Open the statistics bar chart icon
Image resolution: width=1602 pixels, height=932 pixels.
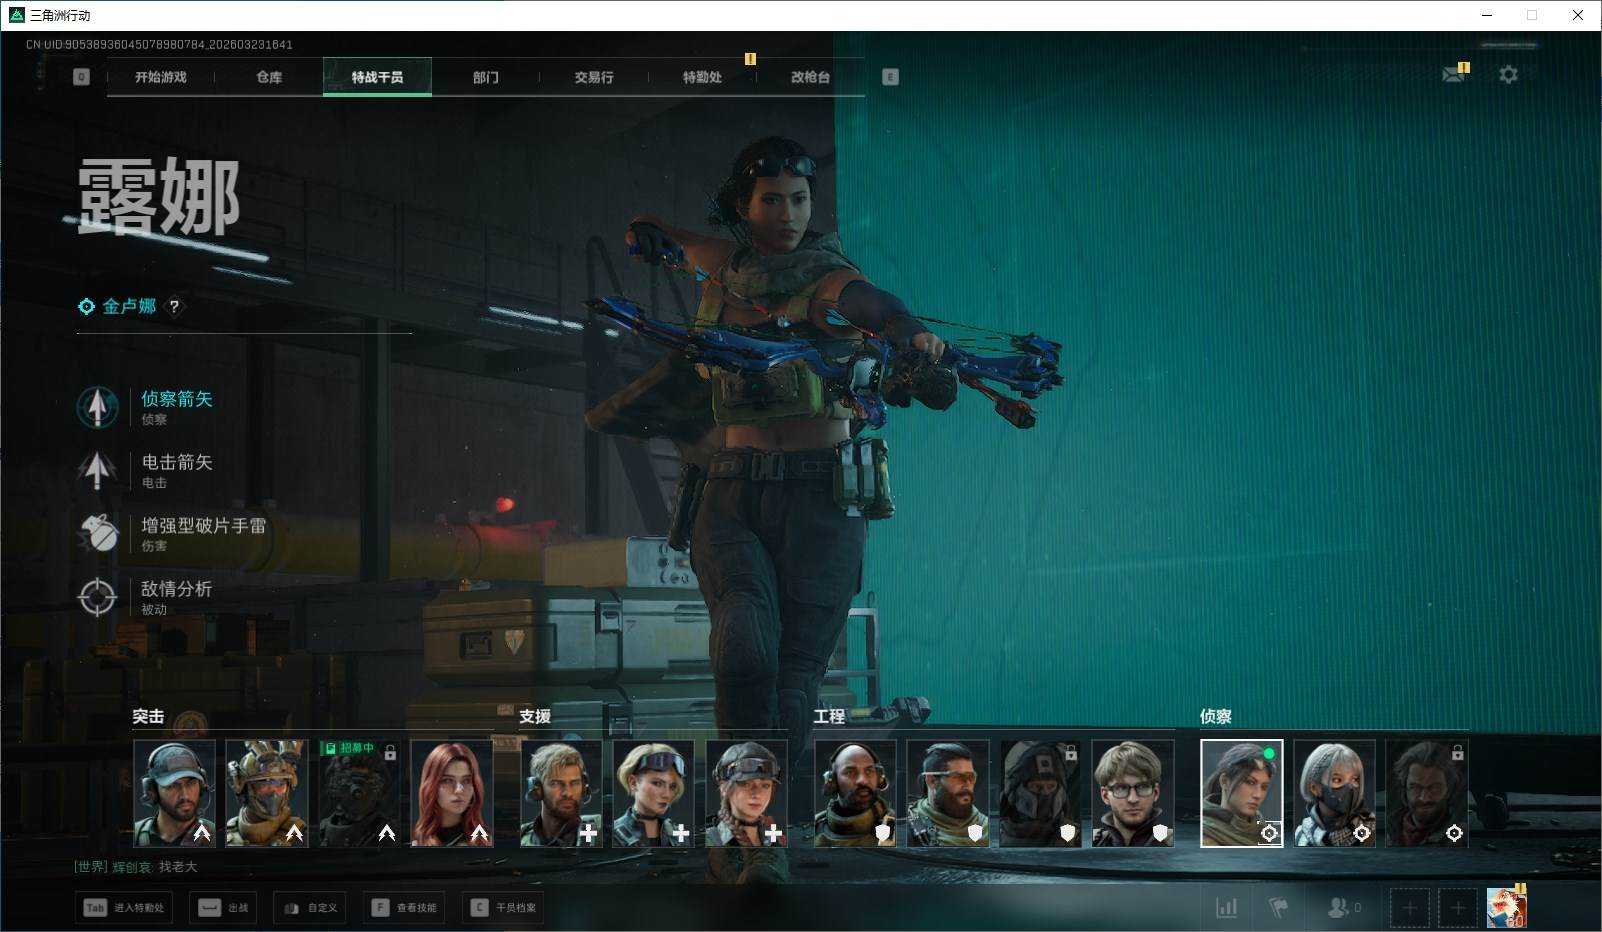1226,907
